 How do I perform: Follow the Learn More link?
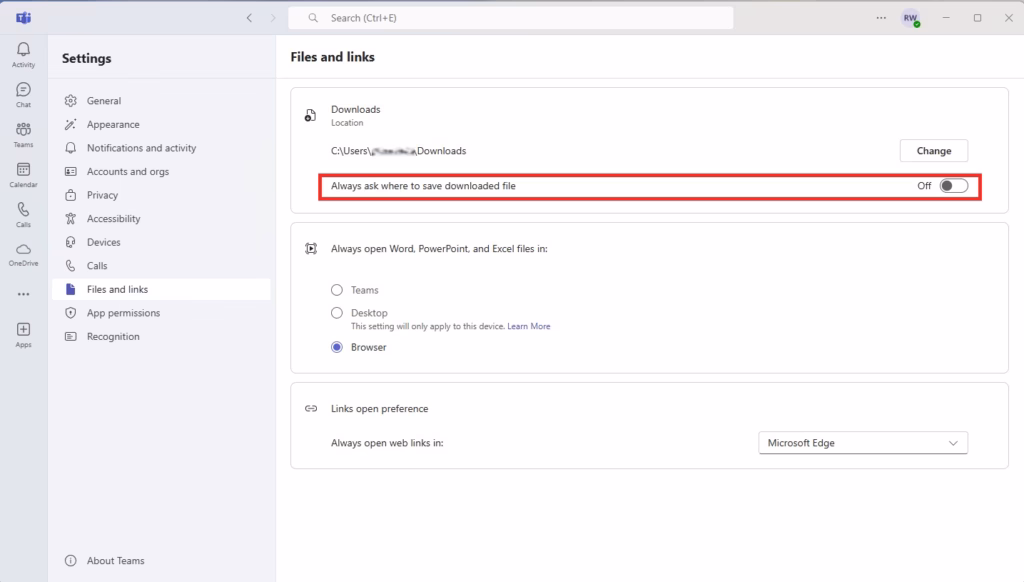(529, 326)
